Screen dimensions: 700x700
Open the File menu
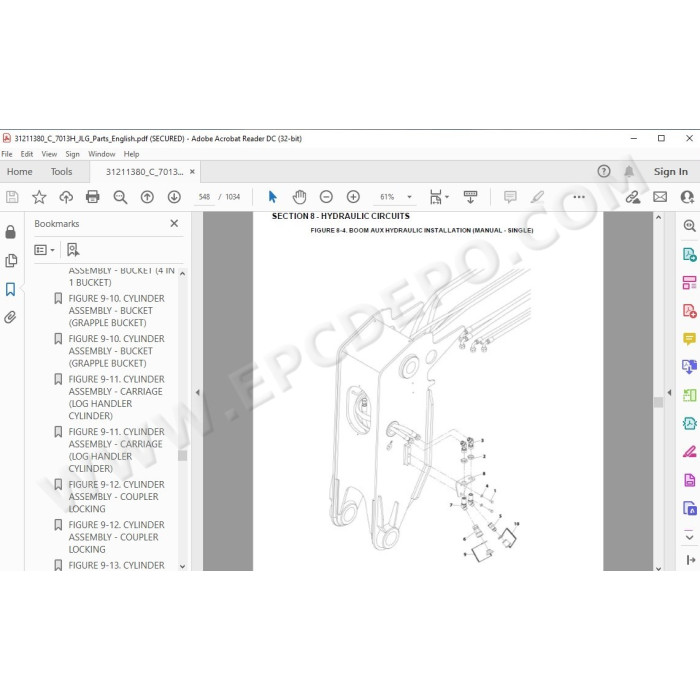(7, 154)
